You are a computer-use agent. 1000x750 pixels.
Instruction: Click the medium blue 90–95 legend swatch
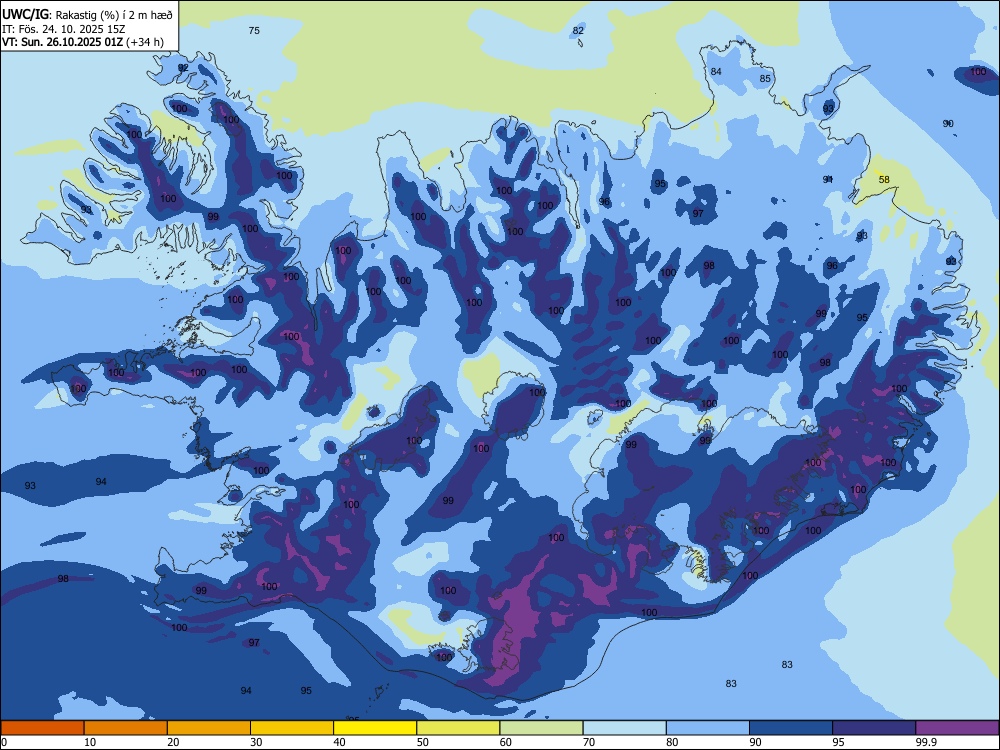pos(791,728)
